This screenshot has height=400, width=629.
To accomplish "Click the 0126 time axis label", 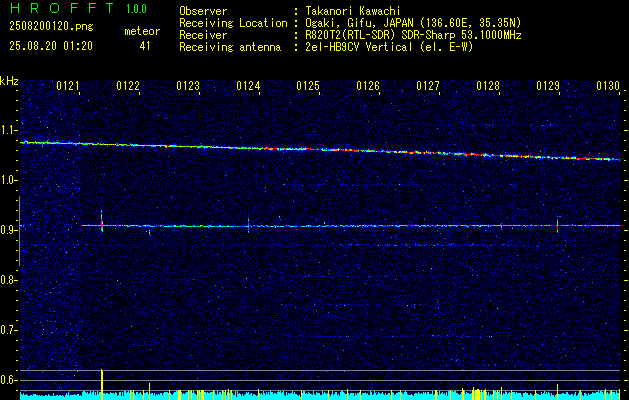I will [x=368, y=86].
